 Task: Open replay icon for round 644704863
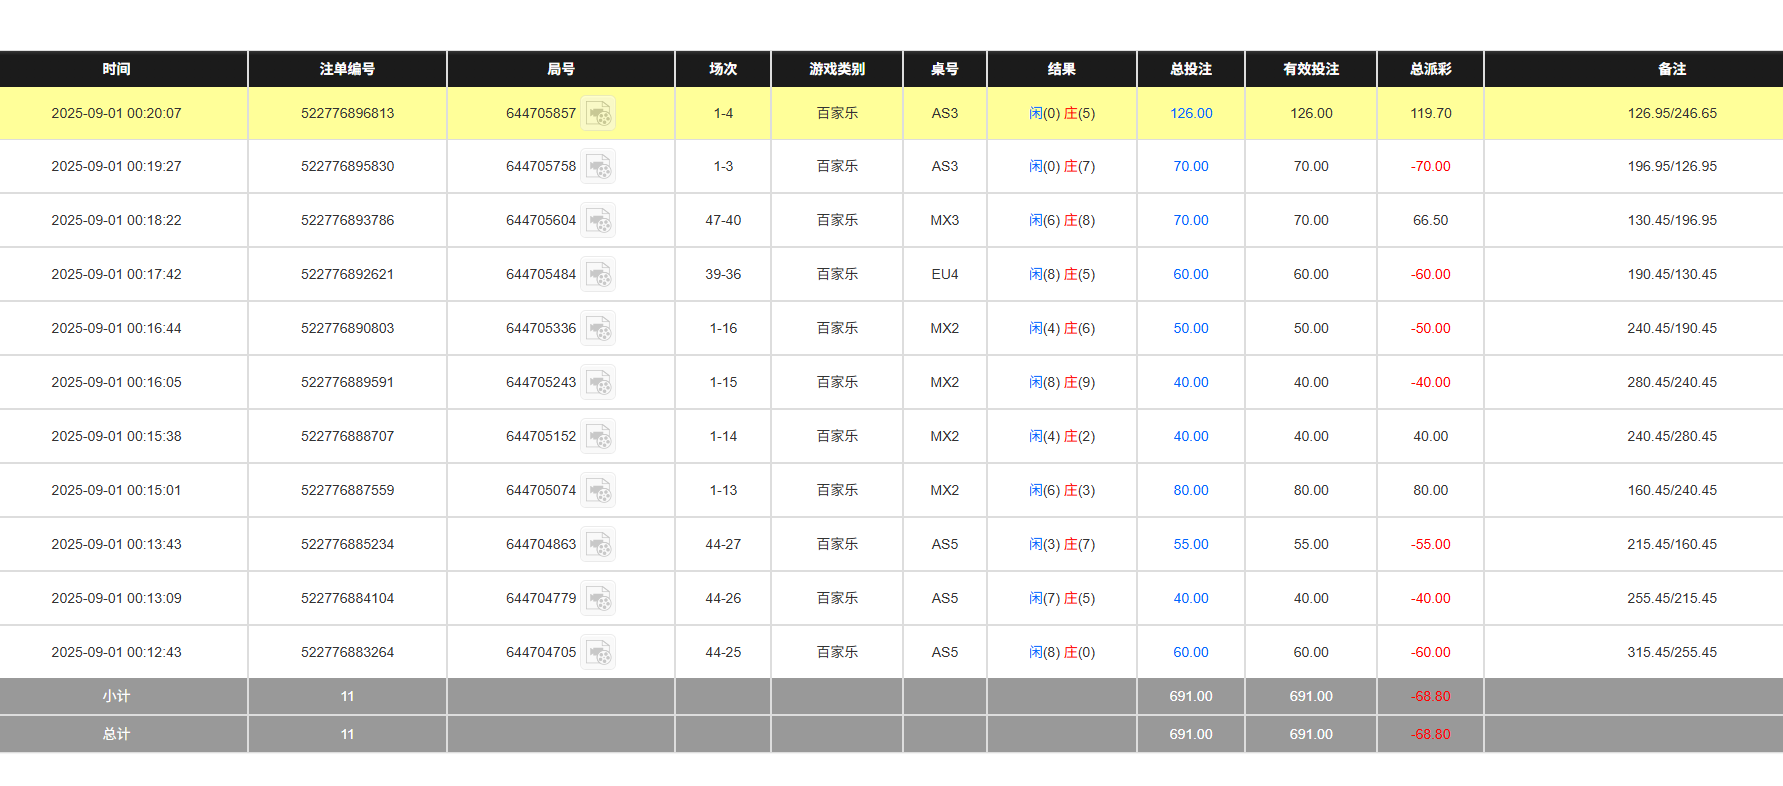[x=598, y=545]
